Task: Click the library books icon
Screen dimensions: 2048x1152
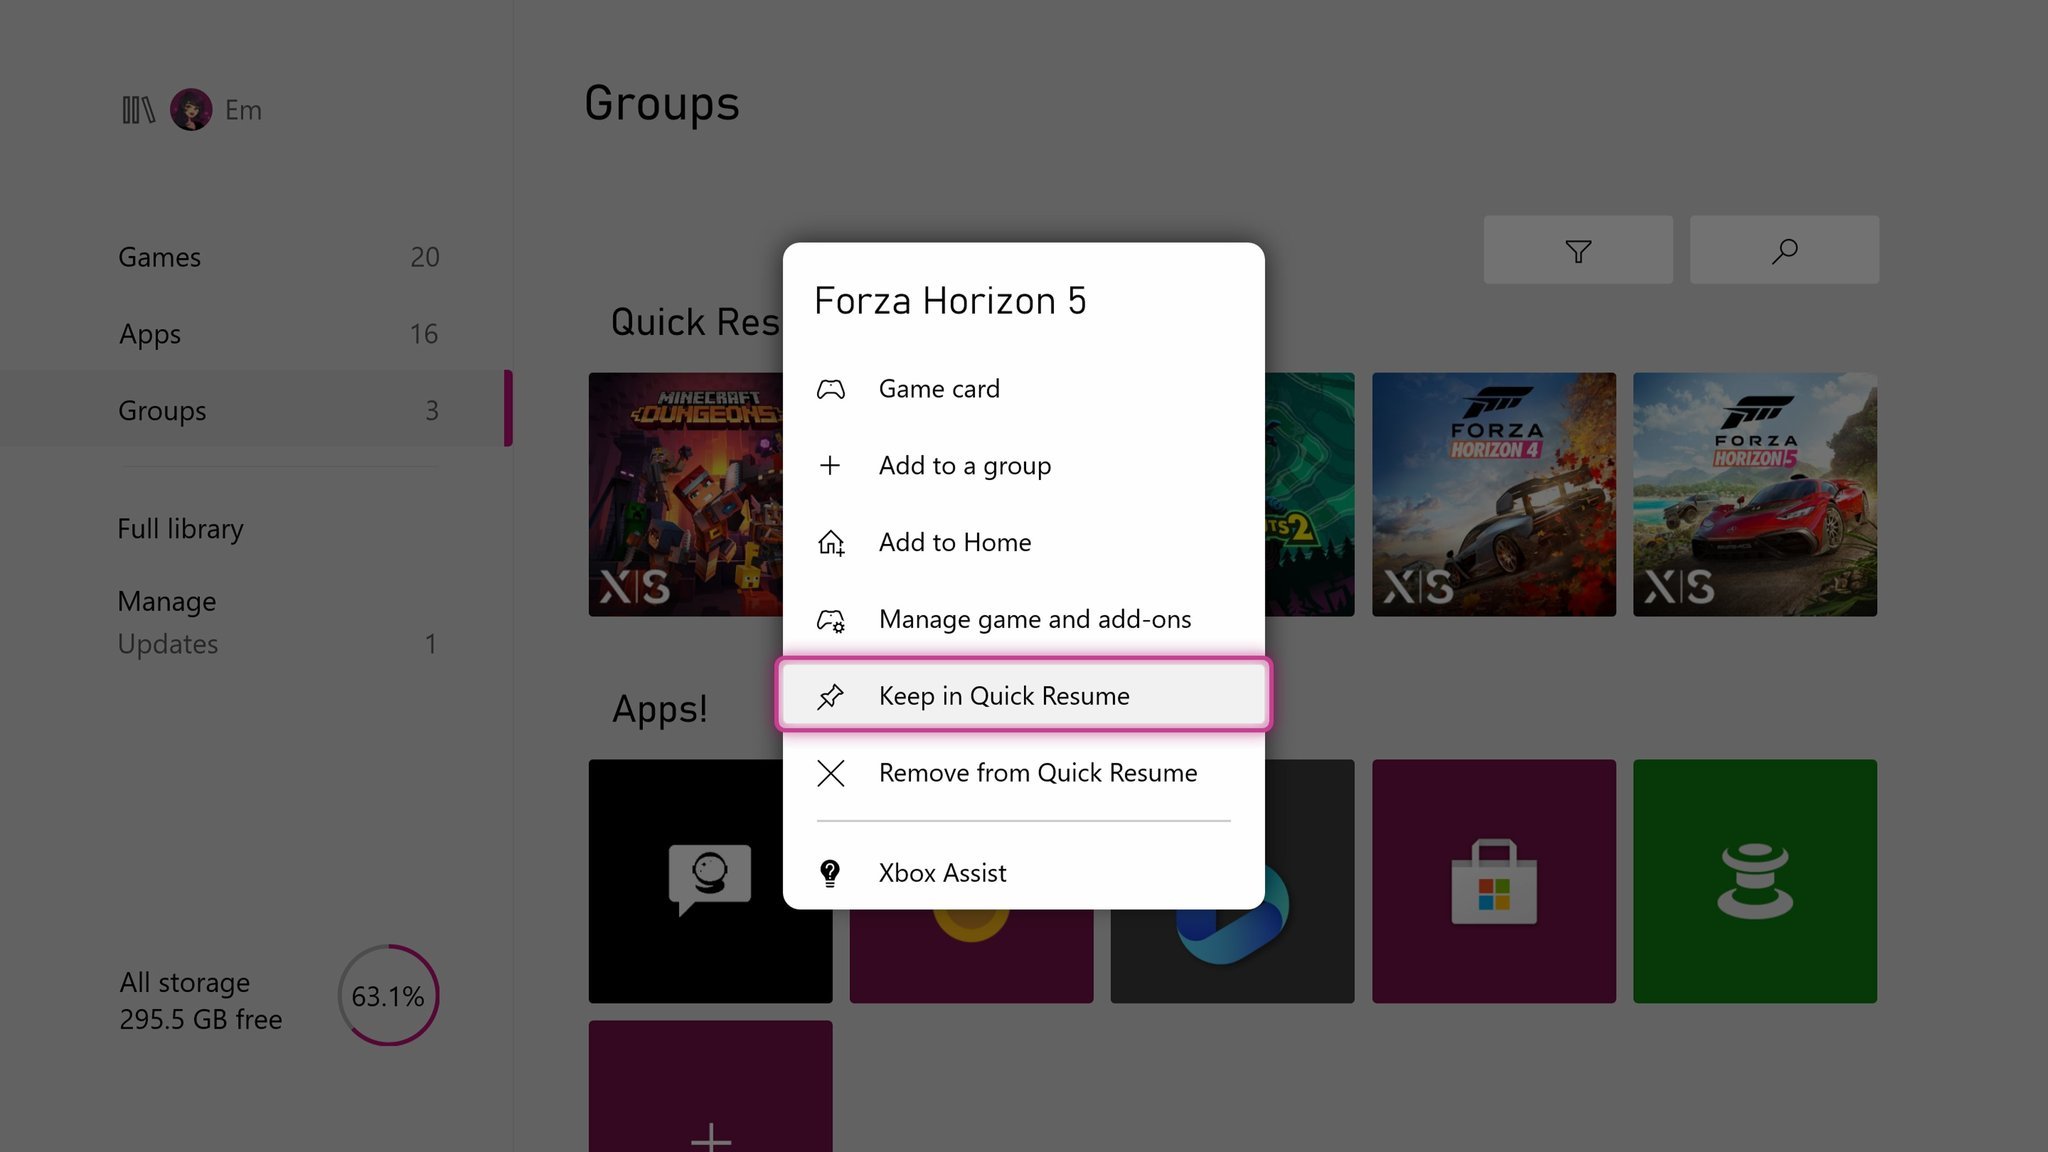Action: 138,110
